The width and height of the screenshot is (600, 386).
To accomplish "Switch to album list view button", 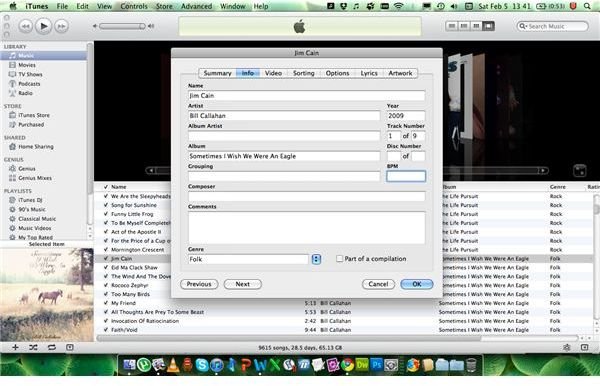I will (464, 26).
